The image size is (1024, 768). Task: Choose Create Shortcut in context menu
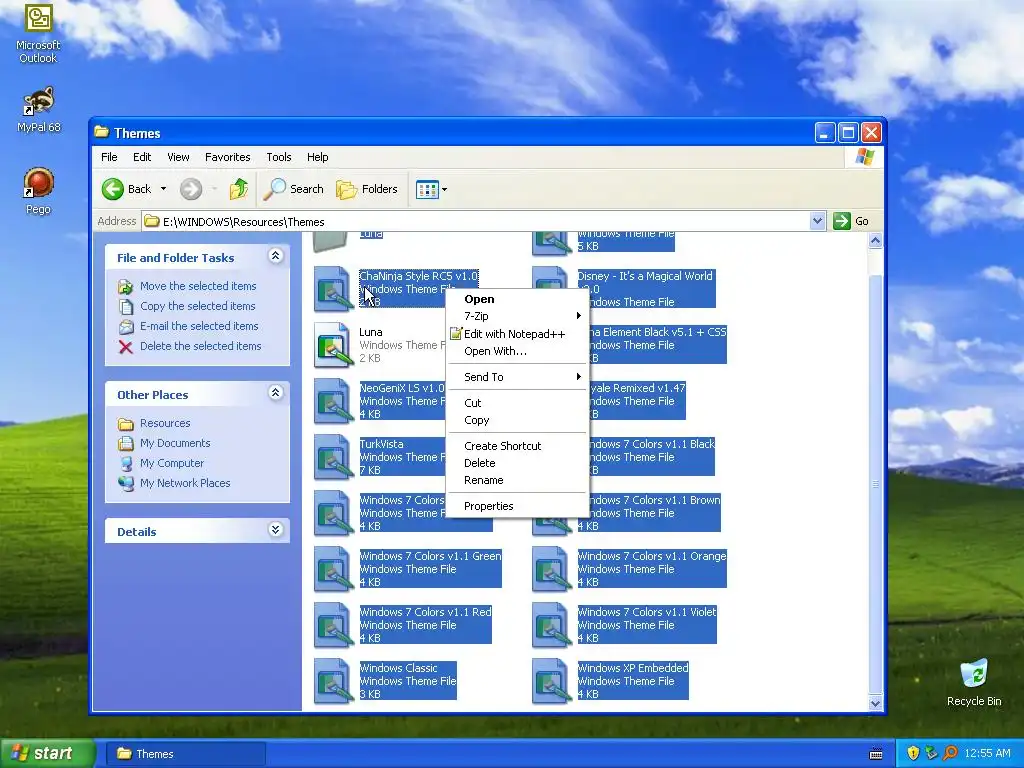point(517,446)
